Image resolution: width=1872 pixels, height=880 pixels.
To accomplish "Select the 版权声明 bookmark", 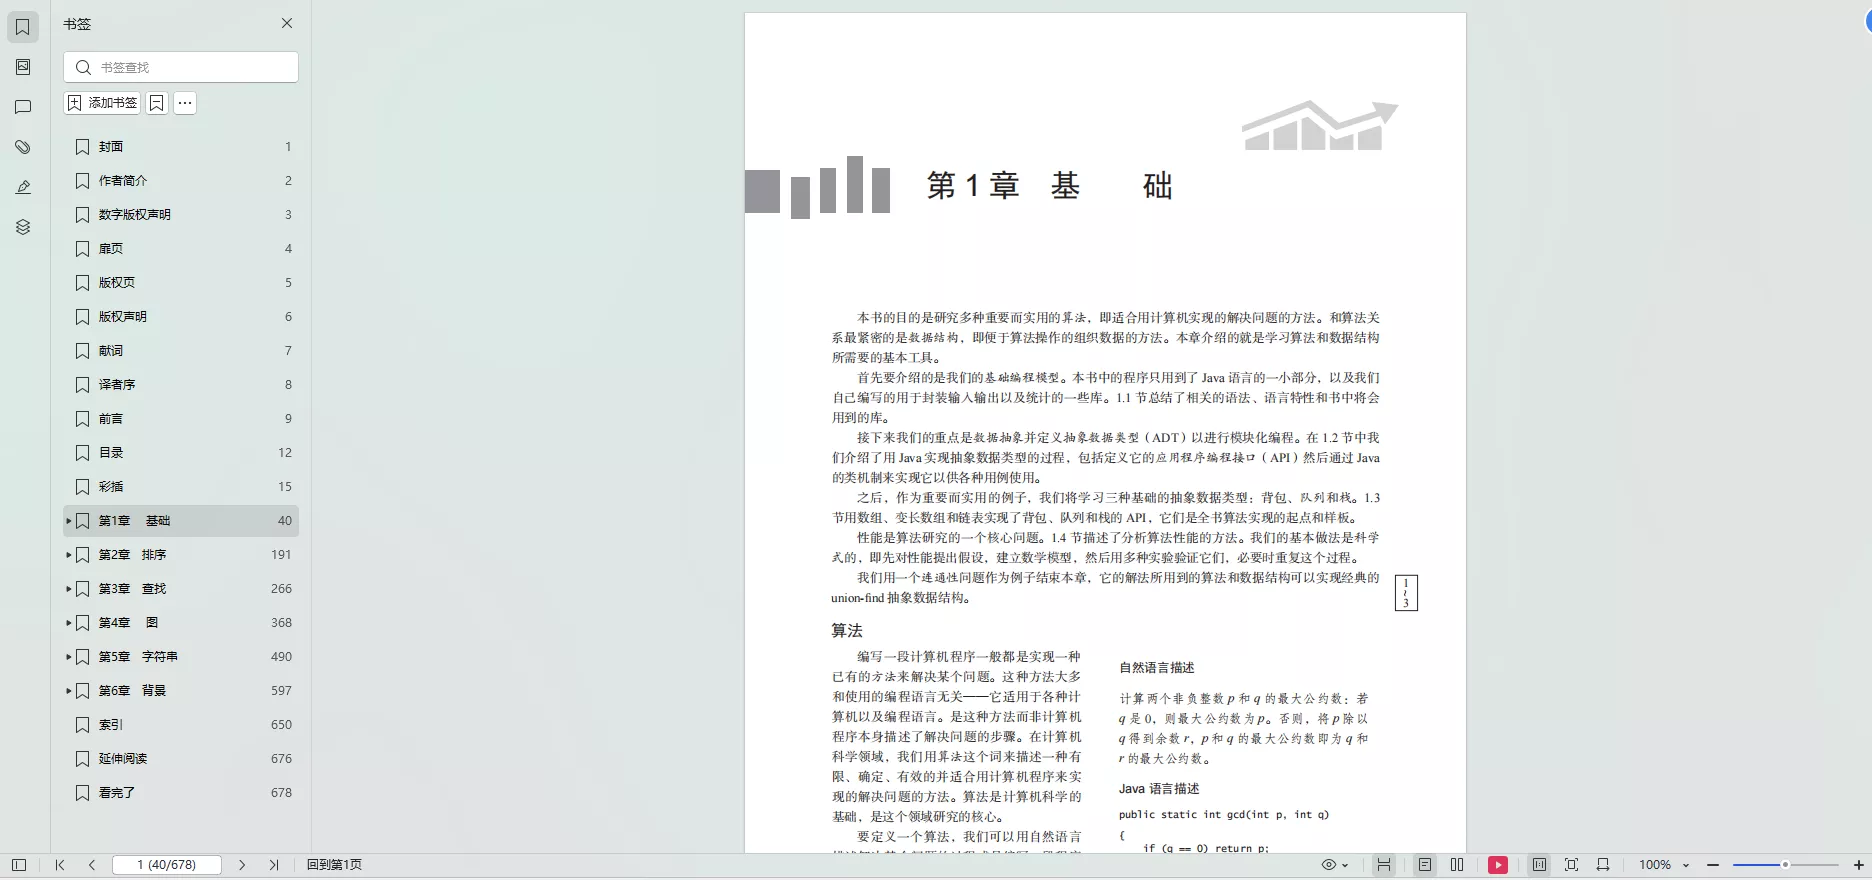I will click(x=181, y=317).
